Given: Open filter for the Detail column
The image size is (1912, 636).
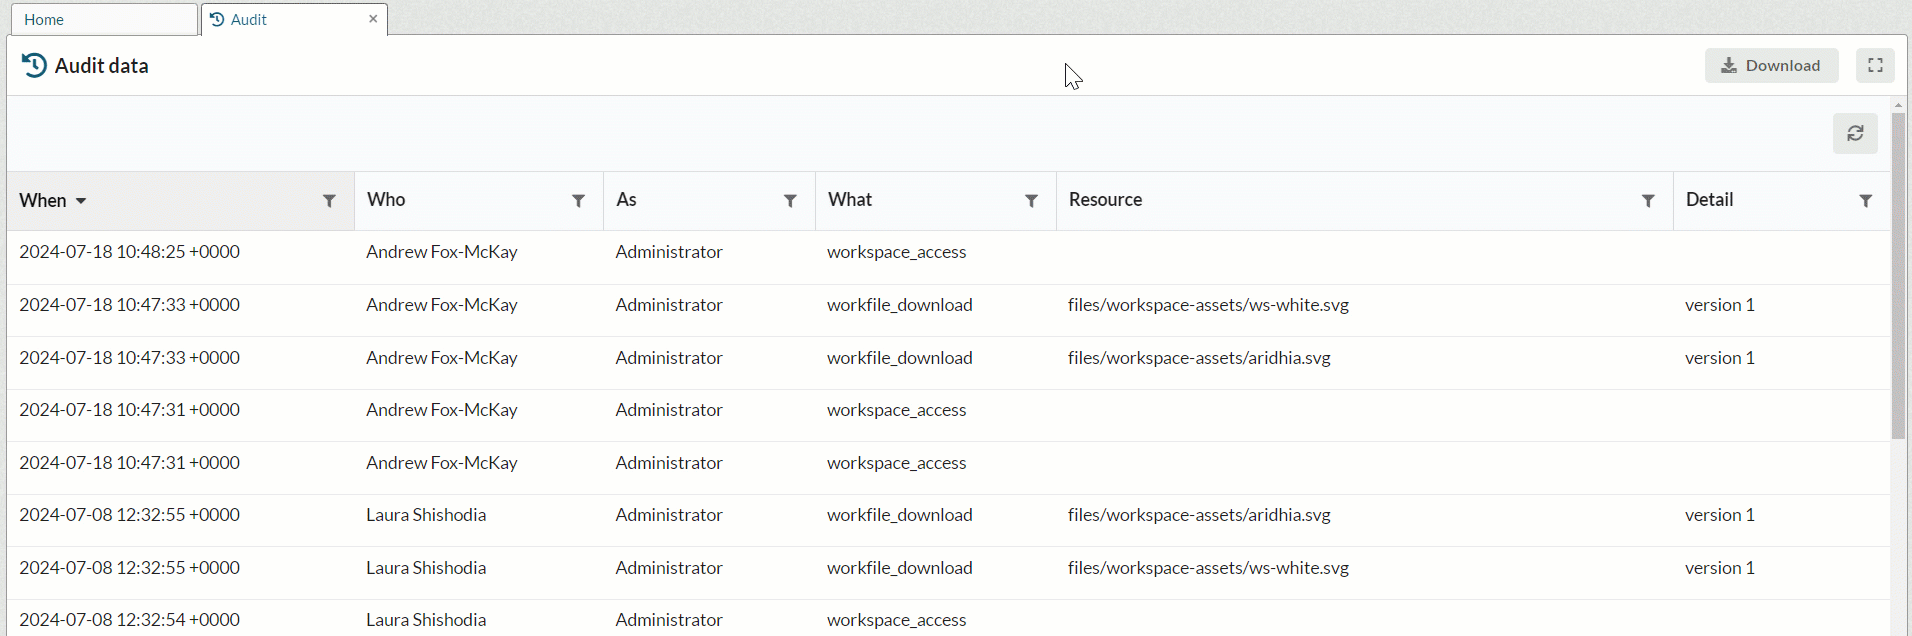Looking at the screenshot, I should 1865,201.
